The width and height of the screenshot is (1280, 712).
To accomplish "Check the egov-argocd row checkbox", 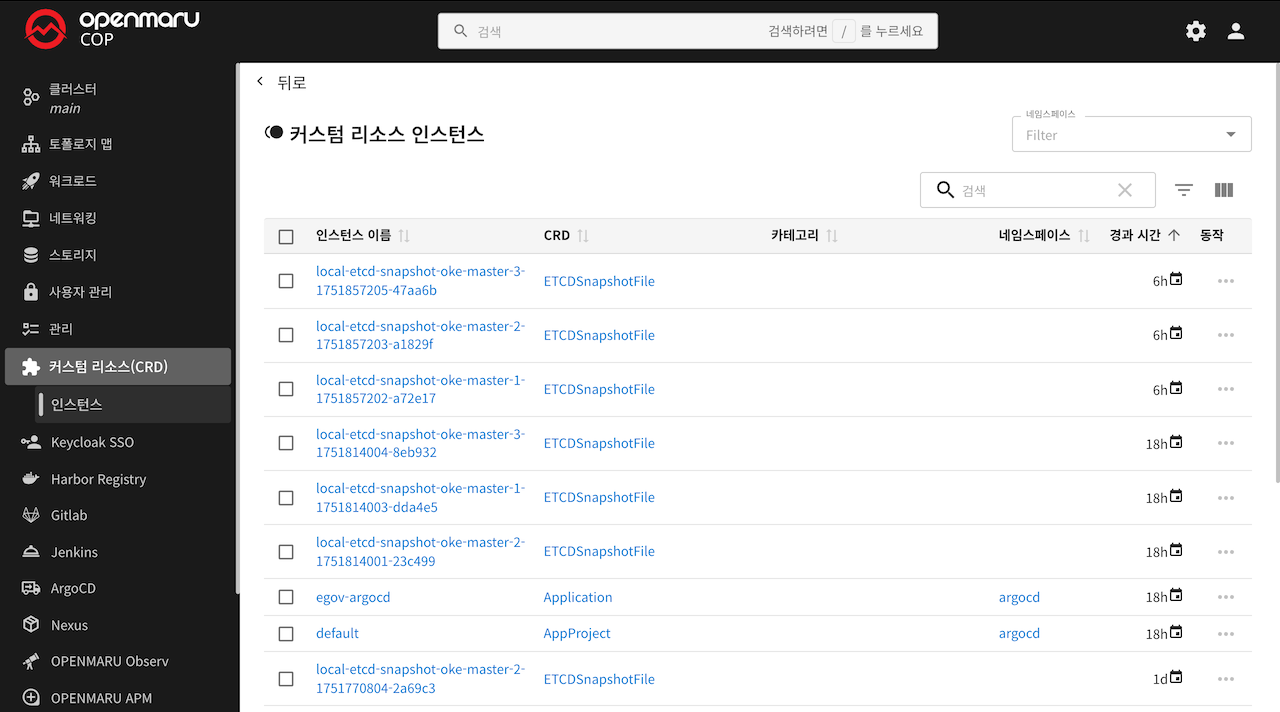I will [x=286, y=597].
